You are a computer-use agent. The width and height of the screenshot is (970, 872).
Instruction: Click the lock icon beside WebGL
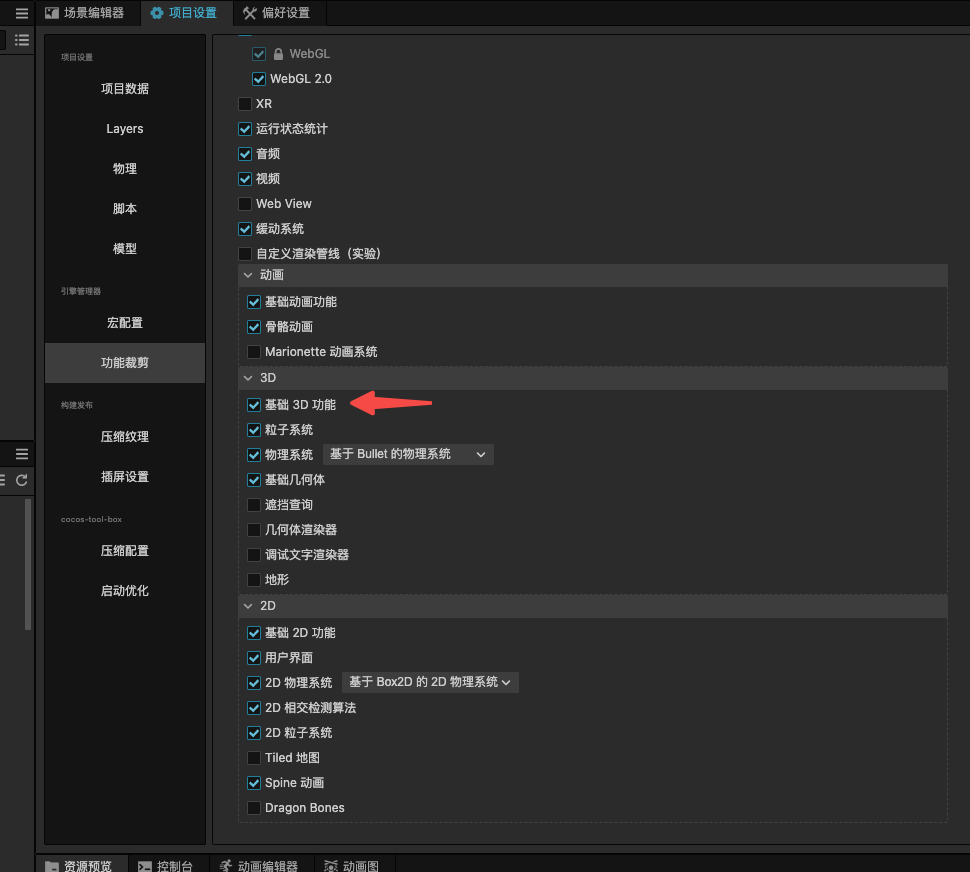278,54
